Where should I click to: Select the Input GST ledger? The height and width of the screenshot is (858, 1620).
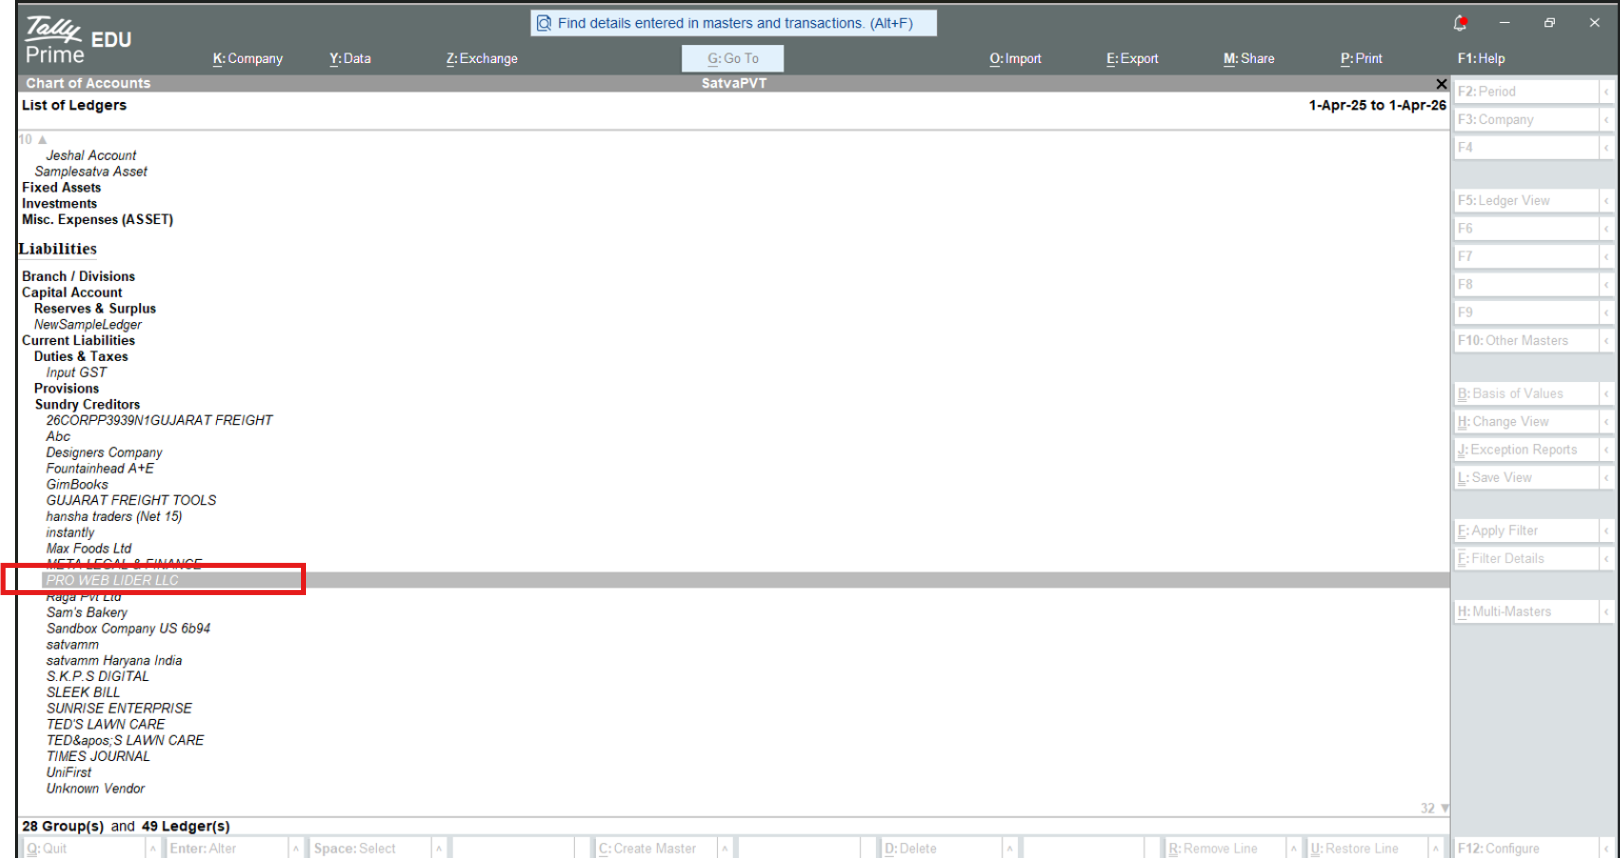point(76,373)
